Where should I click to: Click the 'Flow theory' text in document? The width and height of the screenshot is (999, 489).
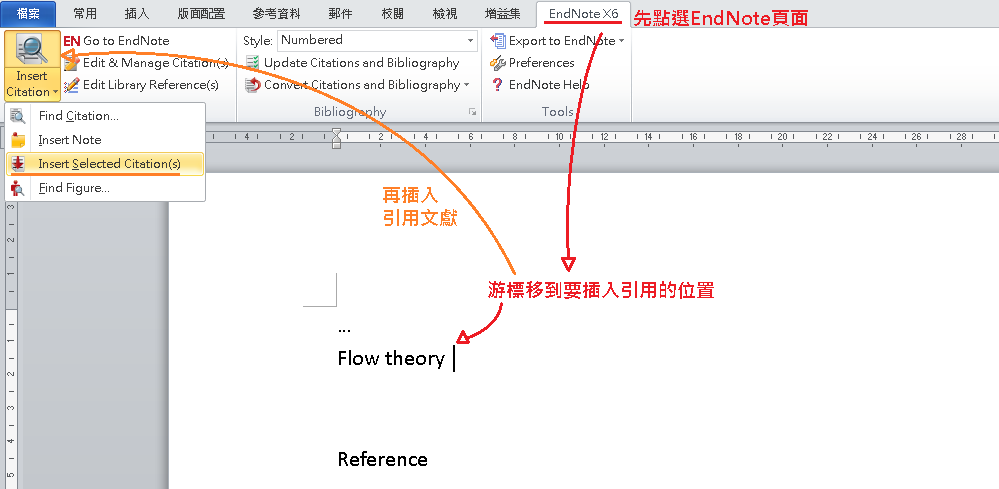391,358
